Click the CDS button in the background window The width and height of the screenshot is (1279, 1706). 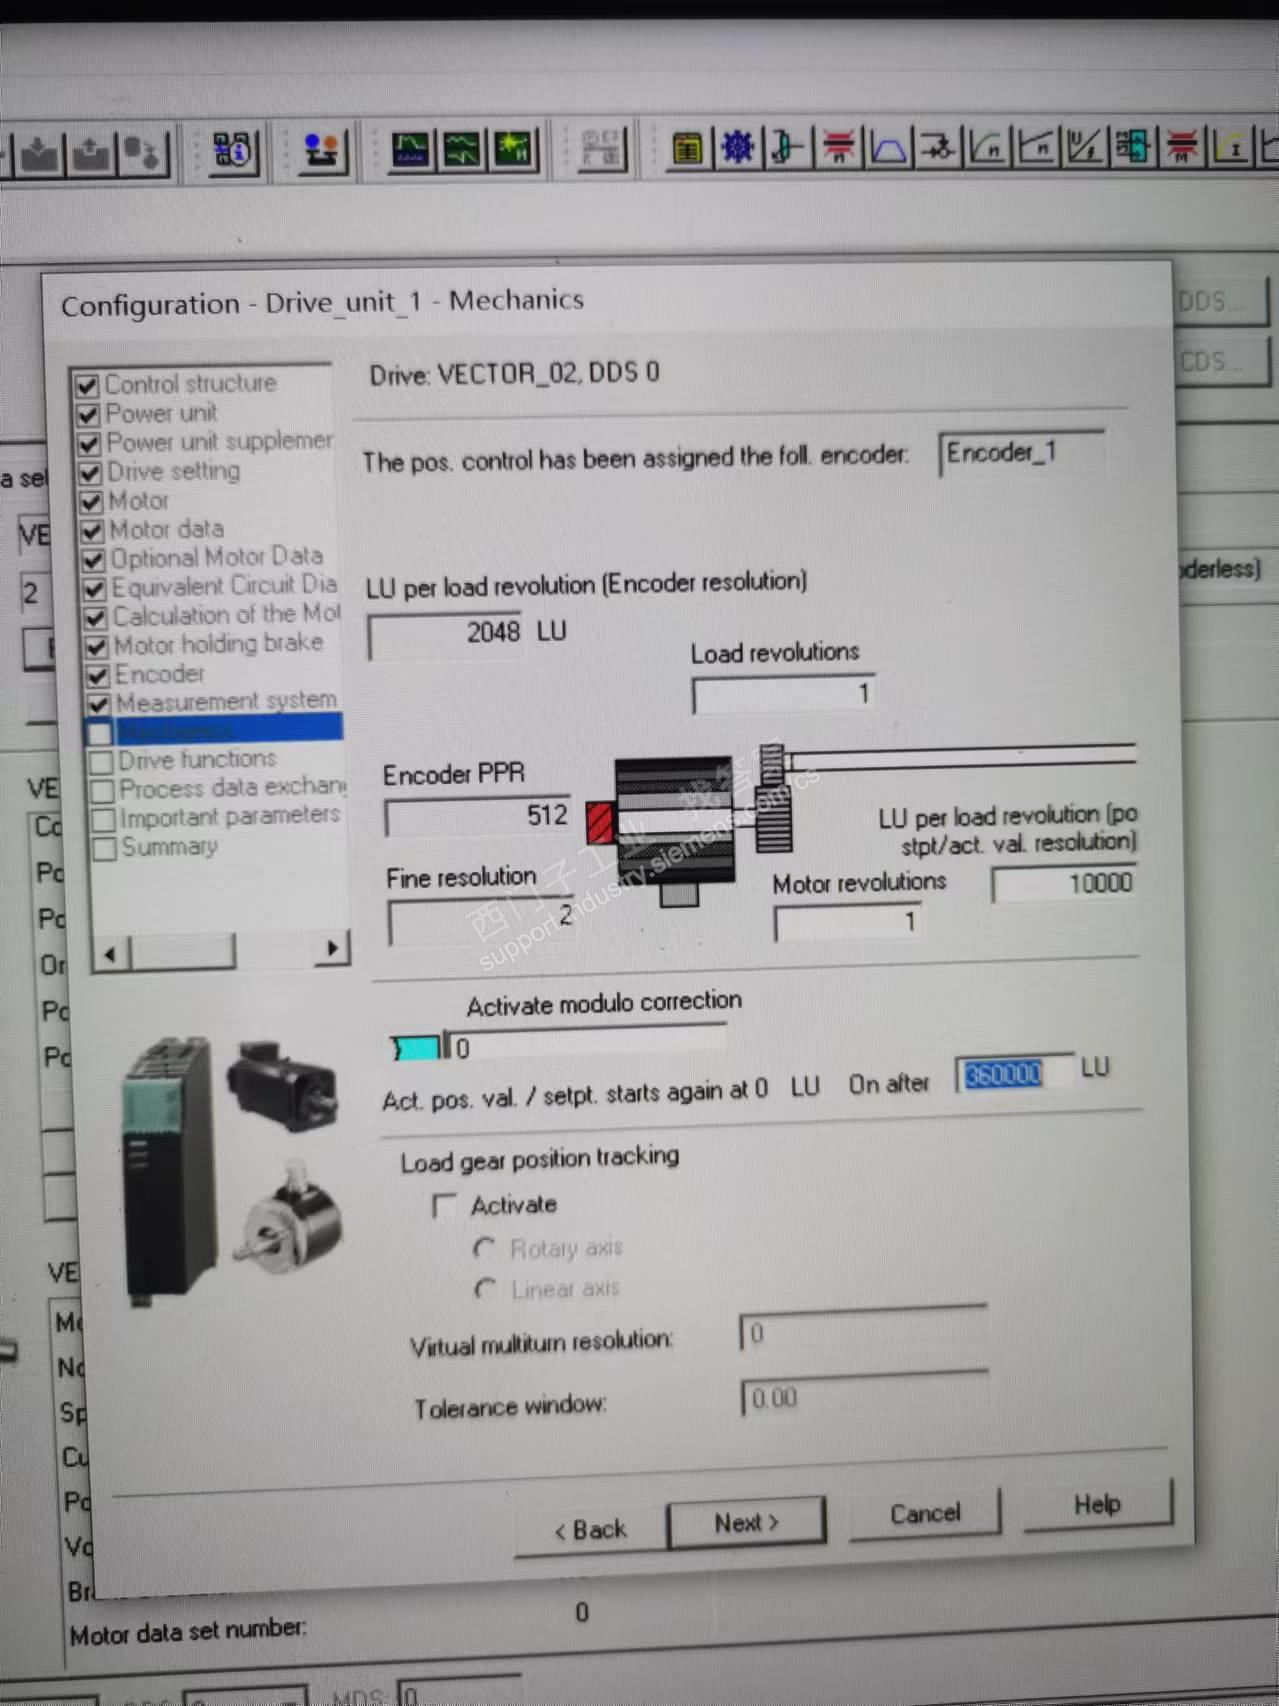[x=1220, y=361]
